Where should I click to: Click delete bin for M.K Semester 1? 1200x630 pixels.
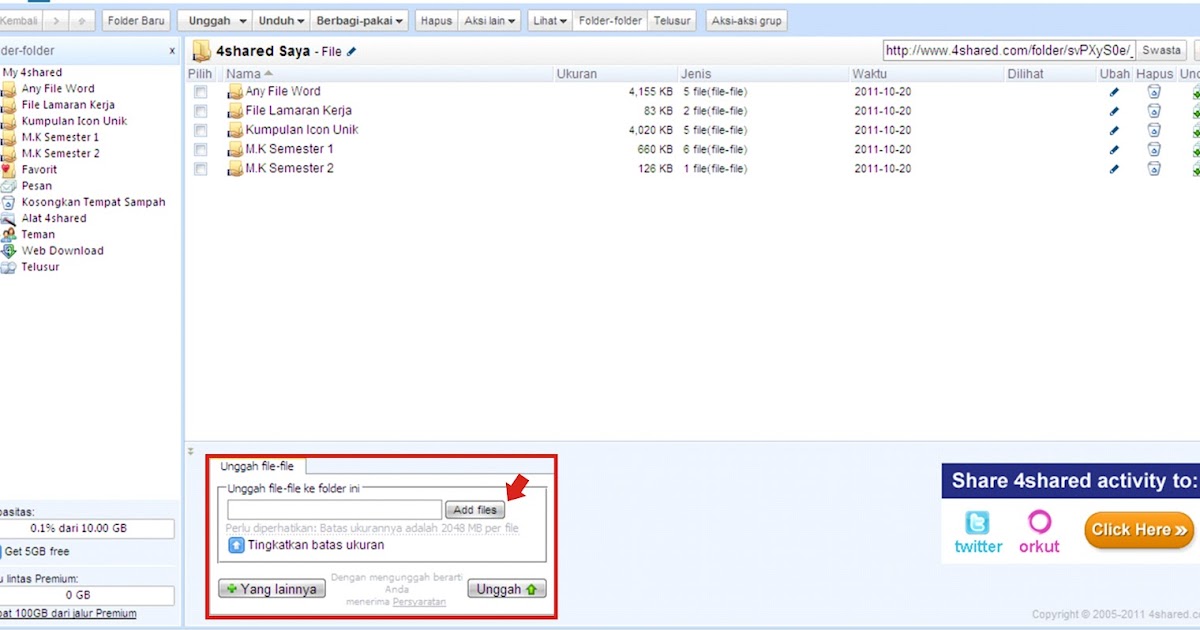1154,150
